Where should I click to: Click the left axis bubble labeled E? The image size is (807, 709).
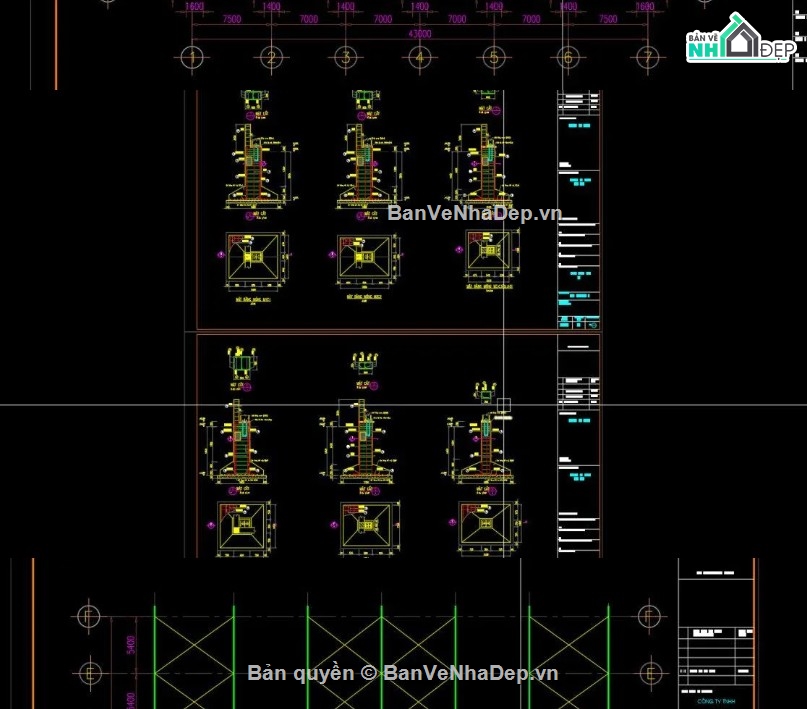(x=91, y=672)
